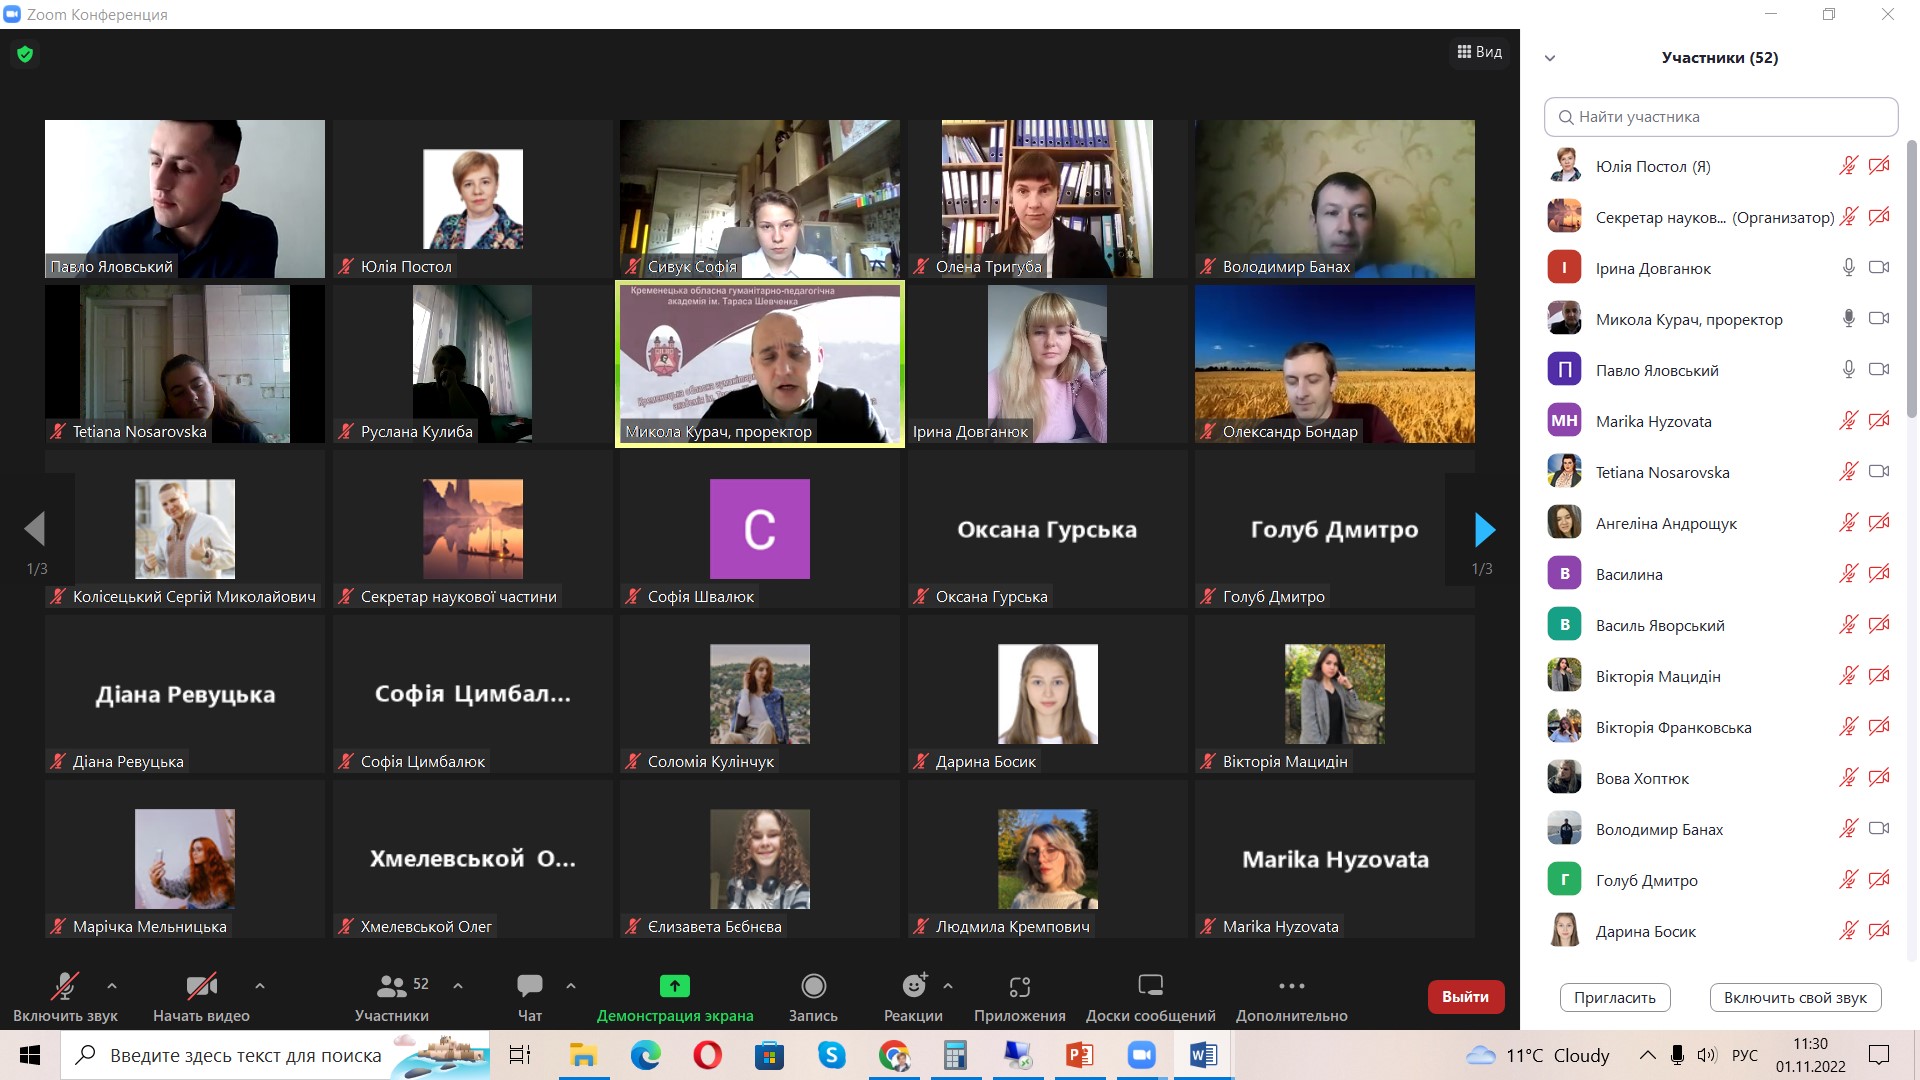Click the green encryption shield icon
This screenshot has width=1920, height=1080.
pyautogui.click(x=25, y=54)
